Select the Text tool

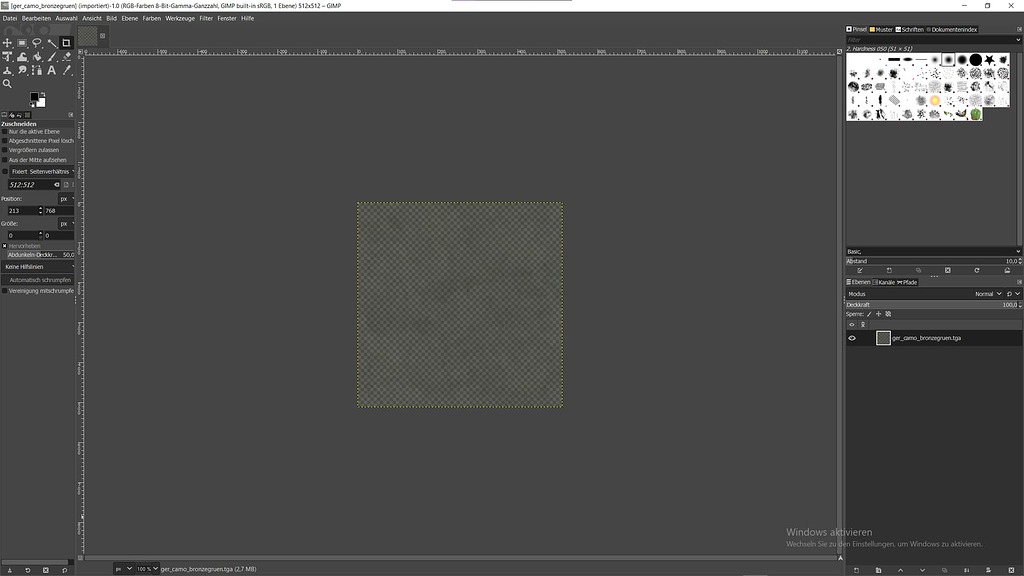[50, 70]
